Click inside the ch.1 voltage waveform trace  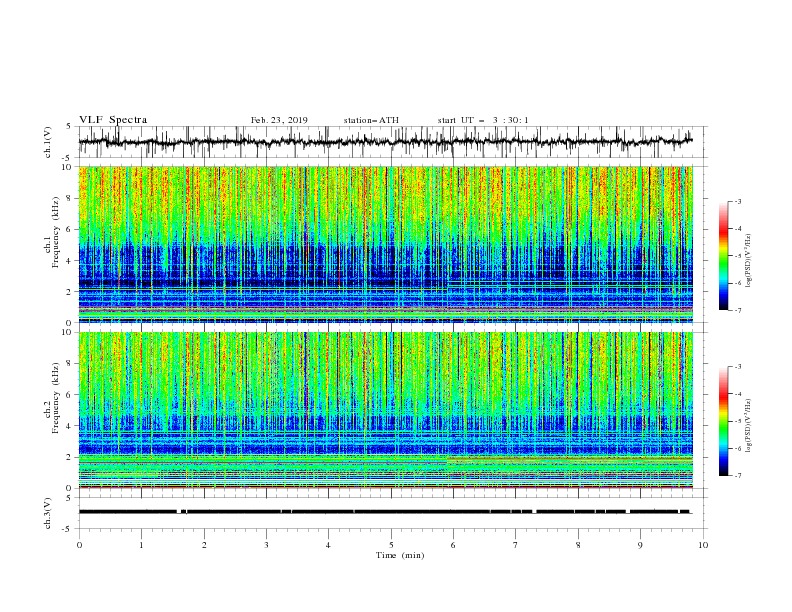click(x=385, y=142)
